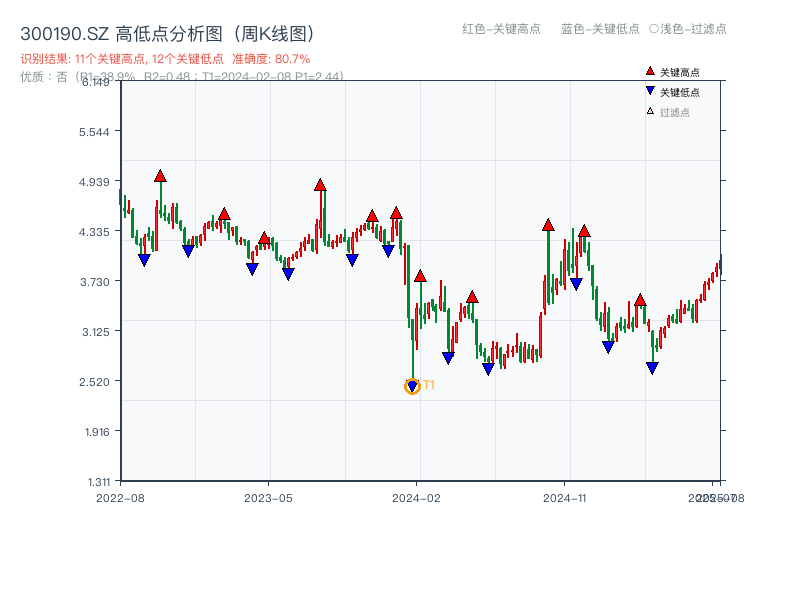
Task: Click the orange T1 label text
Action: point(429,385)
